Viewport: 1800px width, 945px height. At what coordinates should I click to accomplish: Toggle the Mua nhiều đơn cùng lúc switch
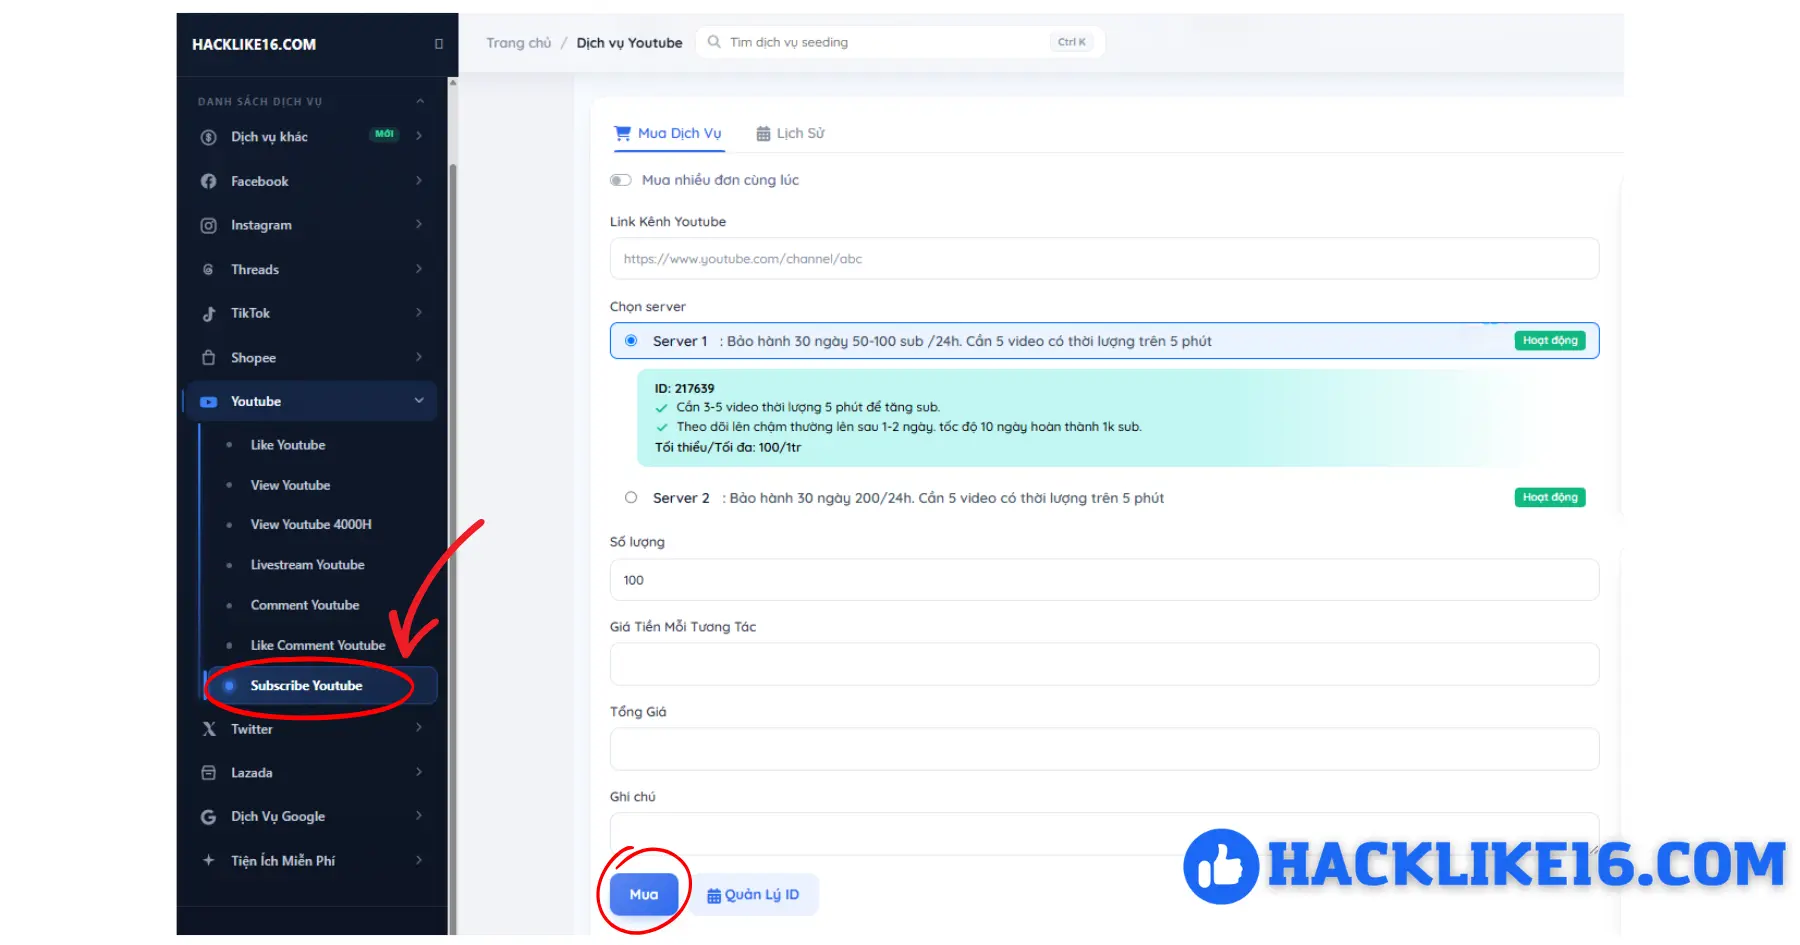621,180
